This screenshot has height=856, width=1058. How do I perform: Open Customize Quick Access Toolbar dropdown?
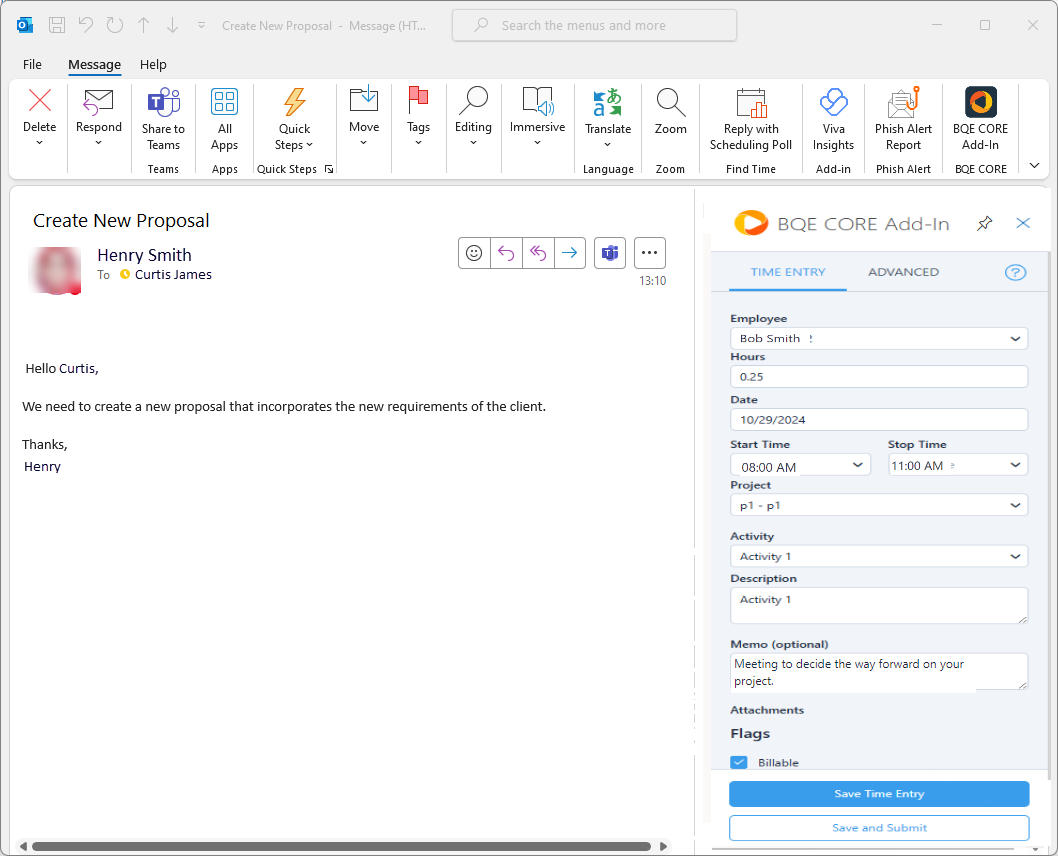pyautogui.click(x=201, y=26)
